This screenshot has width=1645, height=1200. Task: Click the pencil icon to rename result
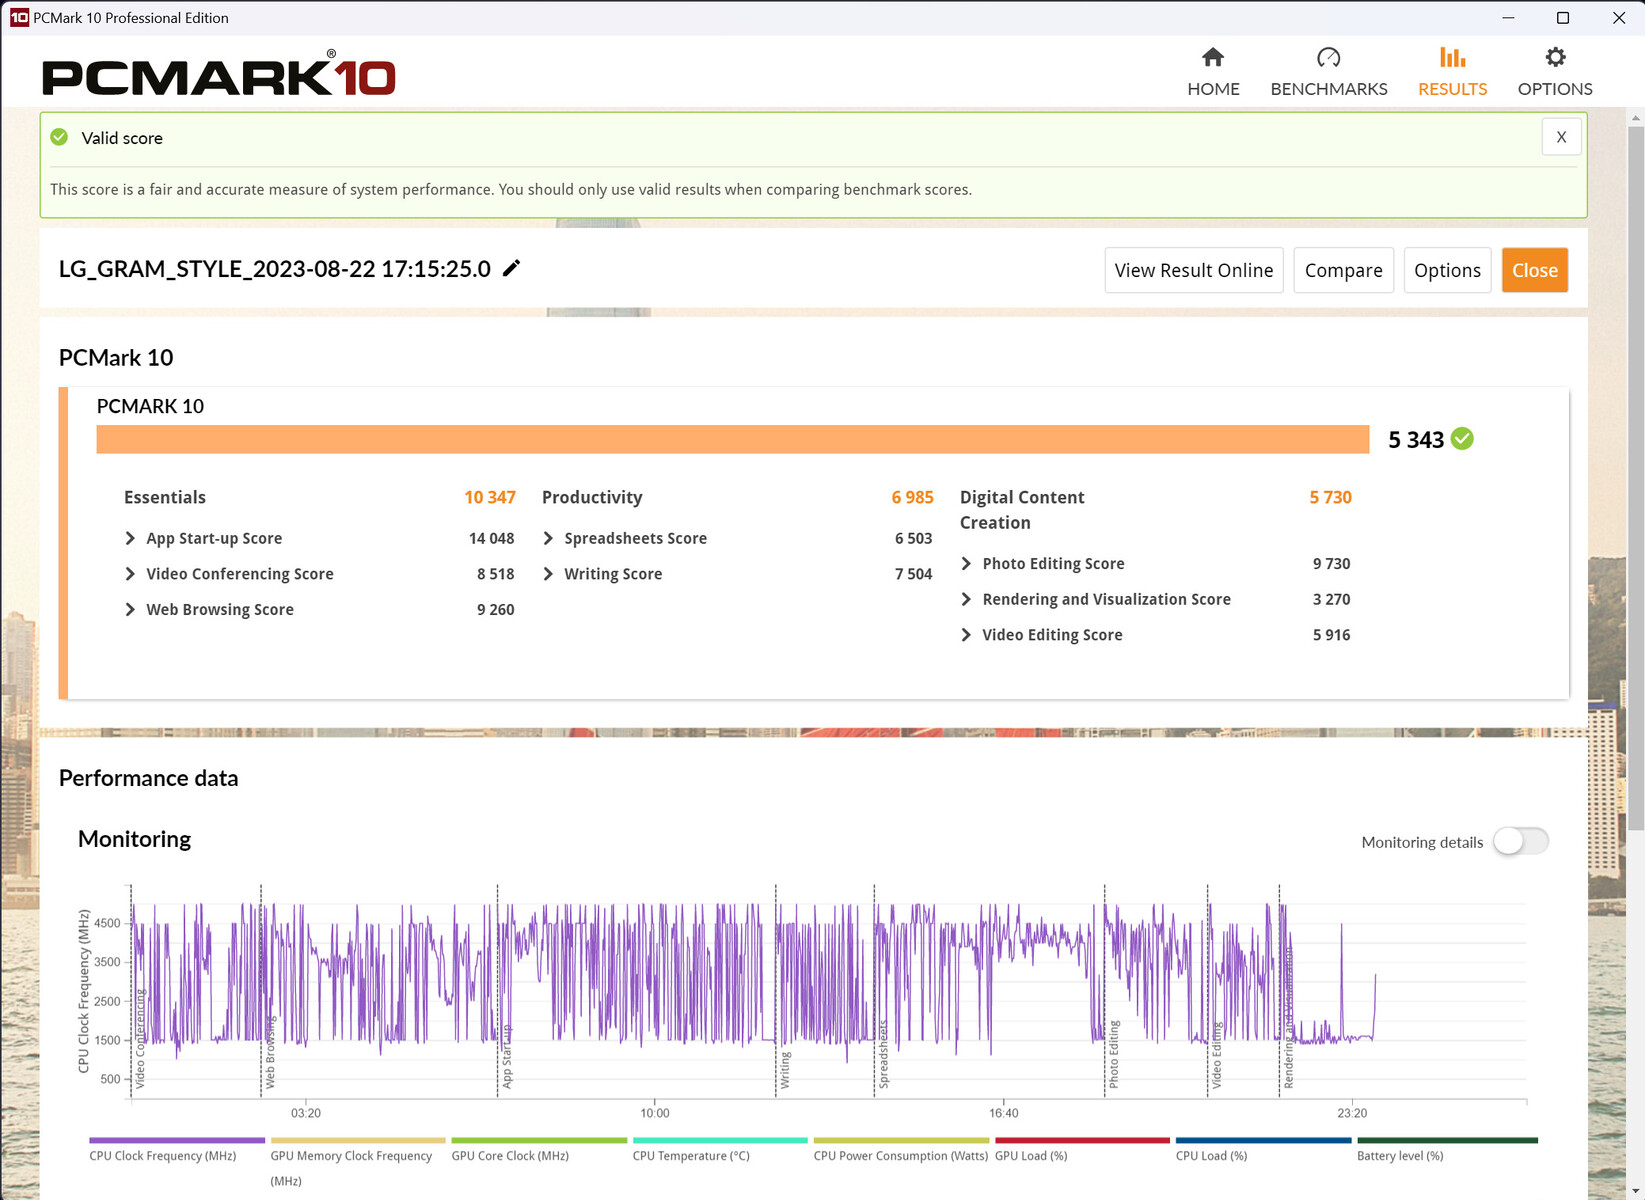511,268
